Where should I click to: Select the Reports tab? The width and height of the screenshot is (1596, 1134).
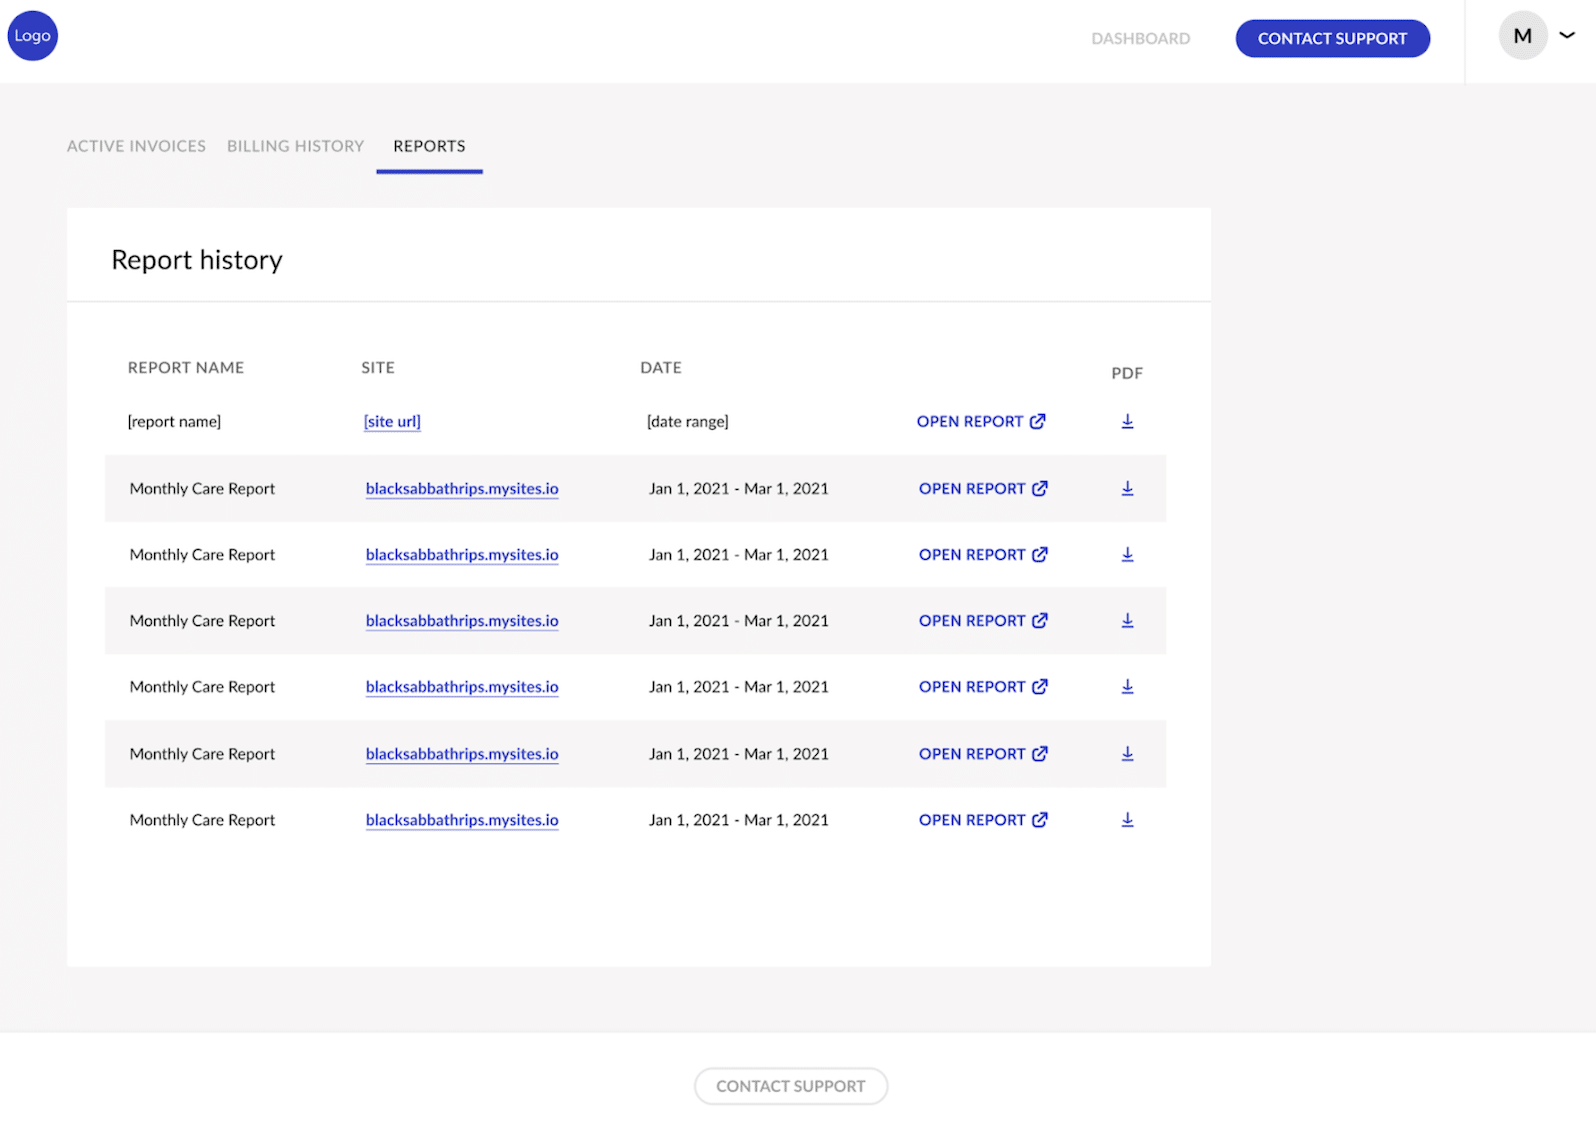coord(429,146)
